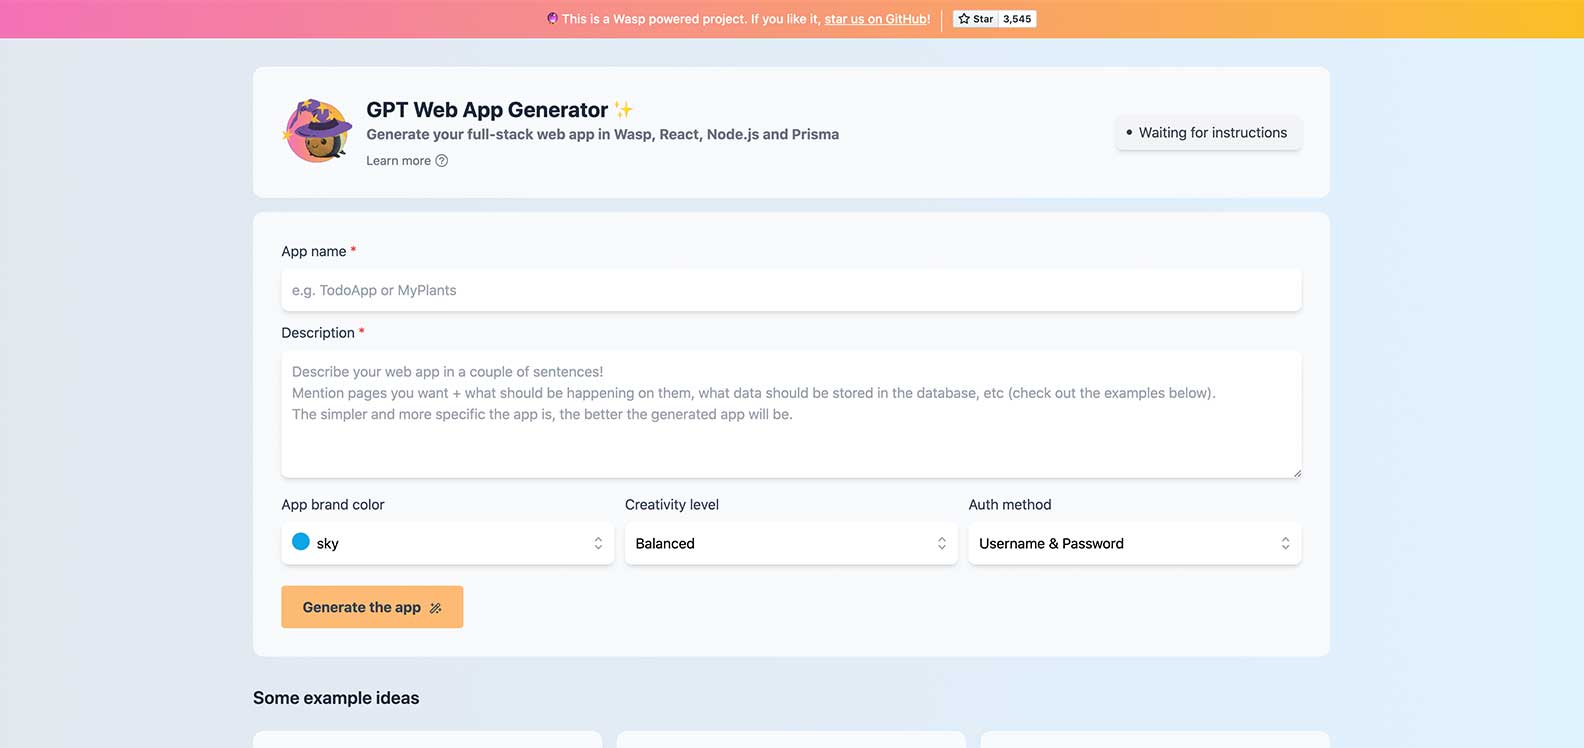This screenshot has height=748, width=1584.
Task: Open the Creativity level dropdown showing Balanced
Action: (x=791, y=543)
